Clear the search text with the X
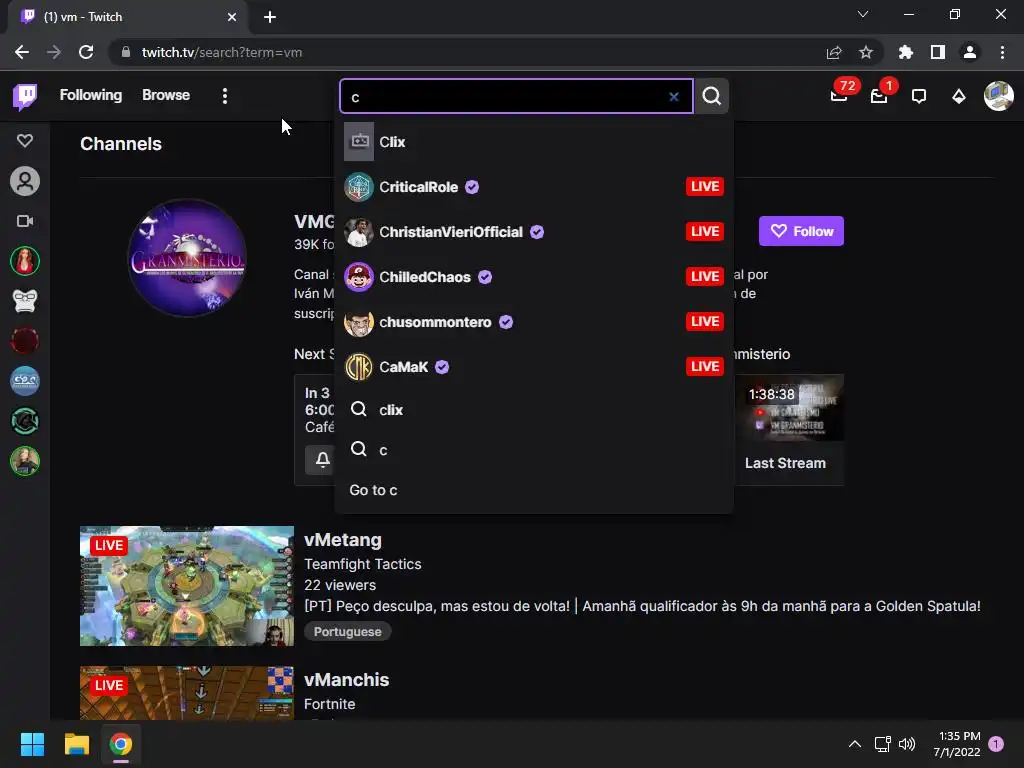The image size is (1024, 768). coord(674,97)
